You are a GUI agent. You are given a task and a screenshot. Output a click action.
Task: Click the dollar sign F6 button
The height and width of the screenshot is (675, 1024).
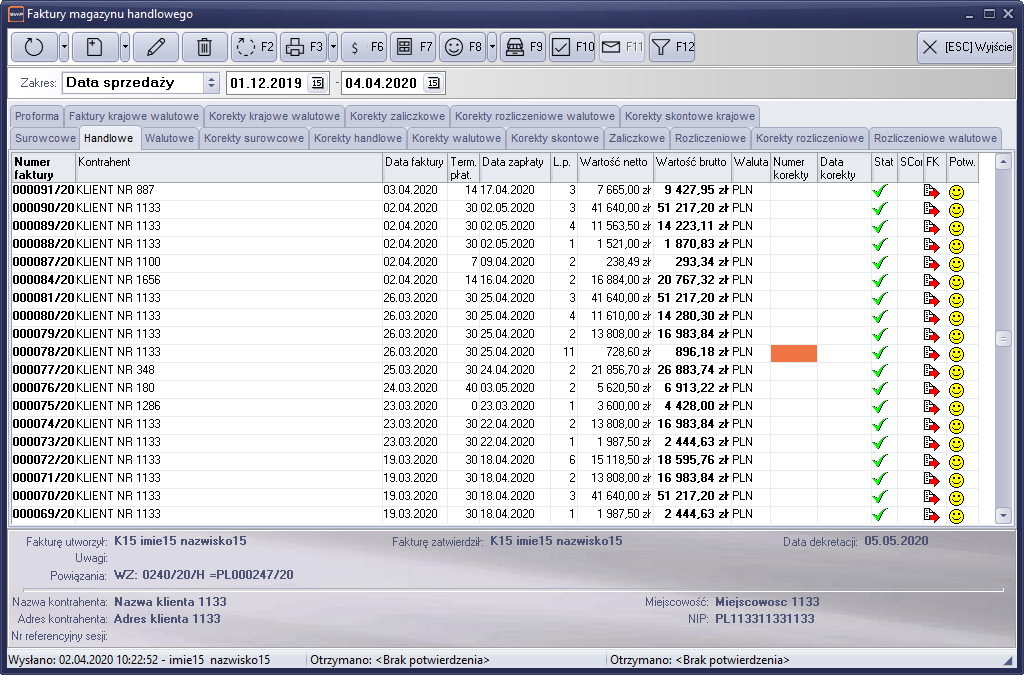[x=363, y=47]
